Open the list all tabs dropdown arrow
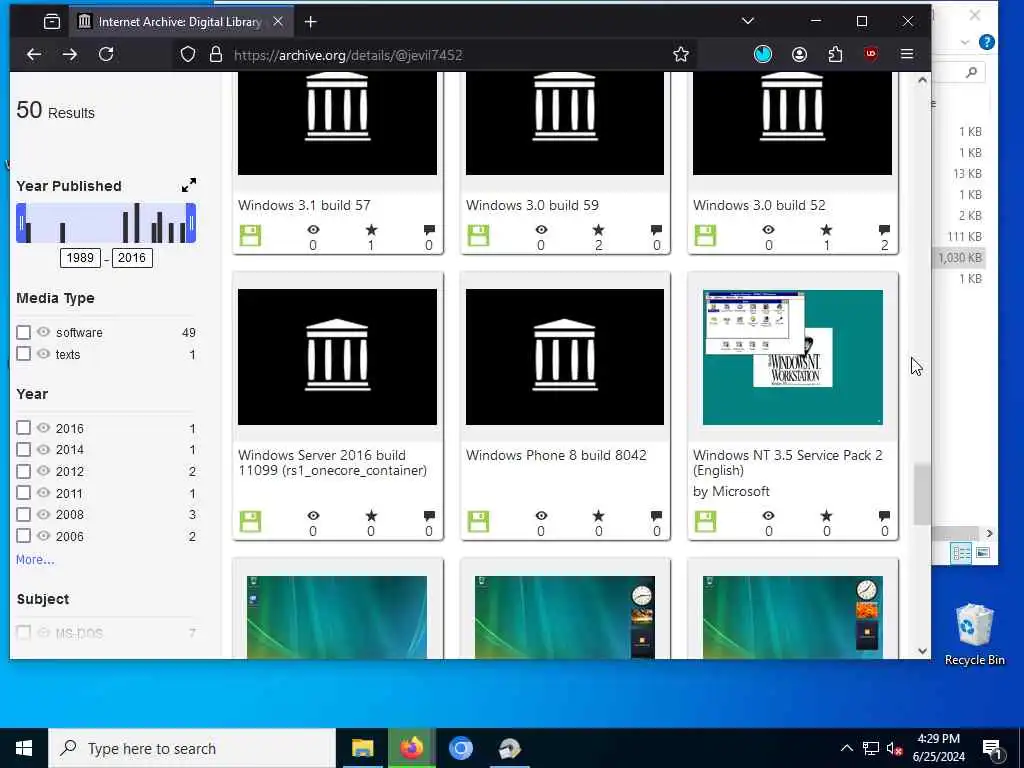1024x768 pixels. coord(748,22)
